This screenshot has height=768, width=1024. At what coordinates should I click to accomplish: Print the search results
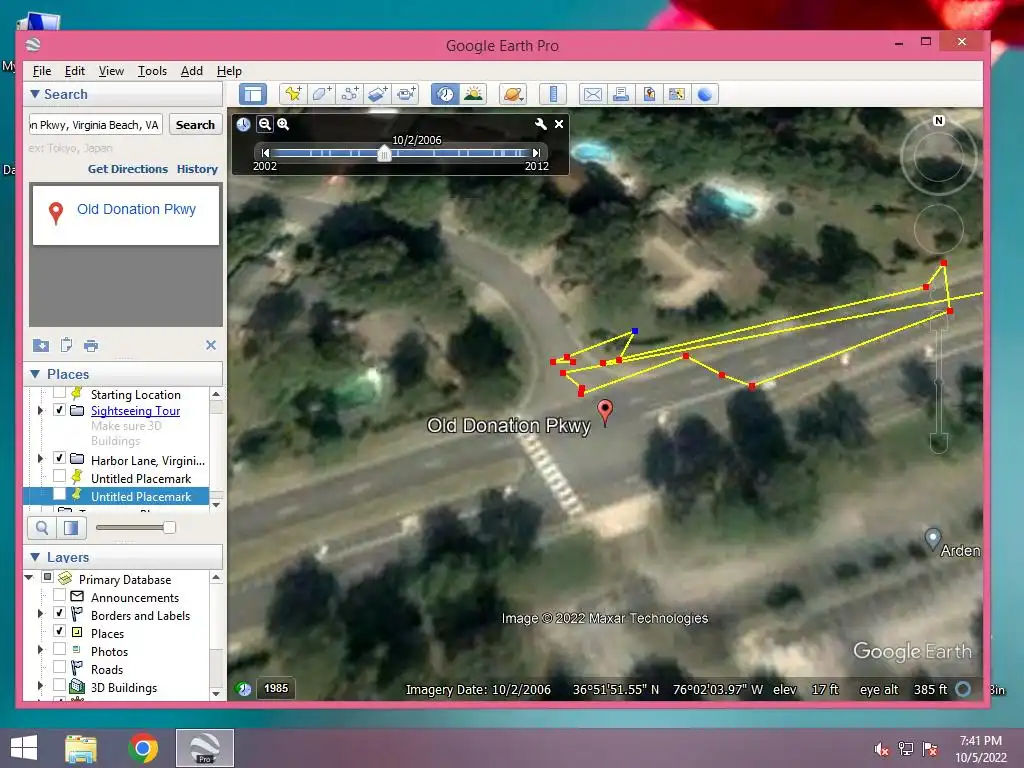(91, 345)
